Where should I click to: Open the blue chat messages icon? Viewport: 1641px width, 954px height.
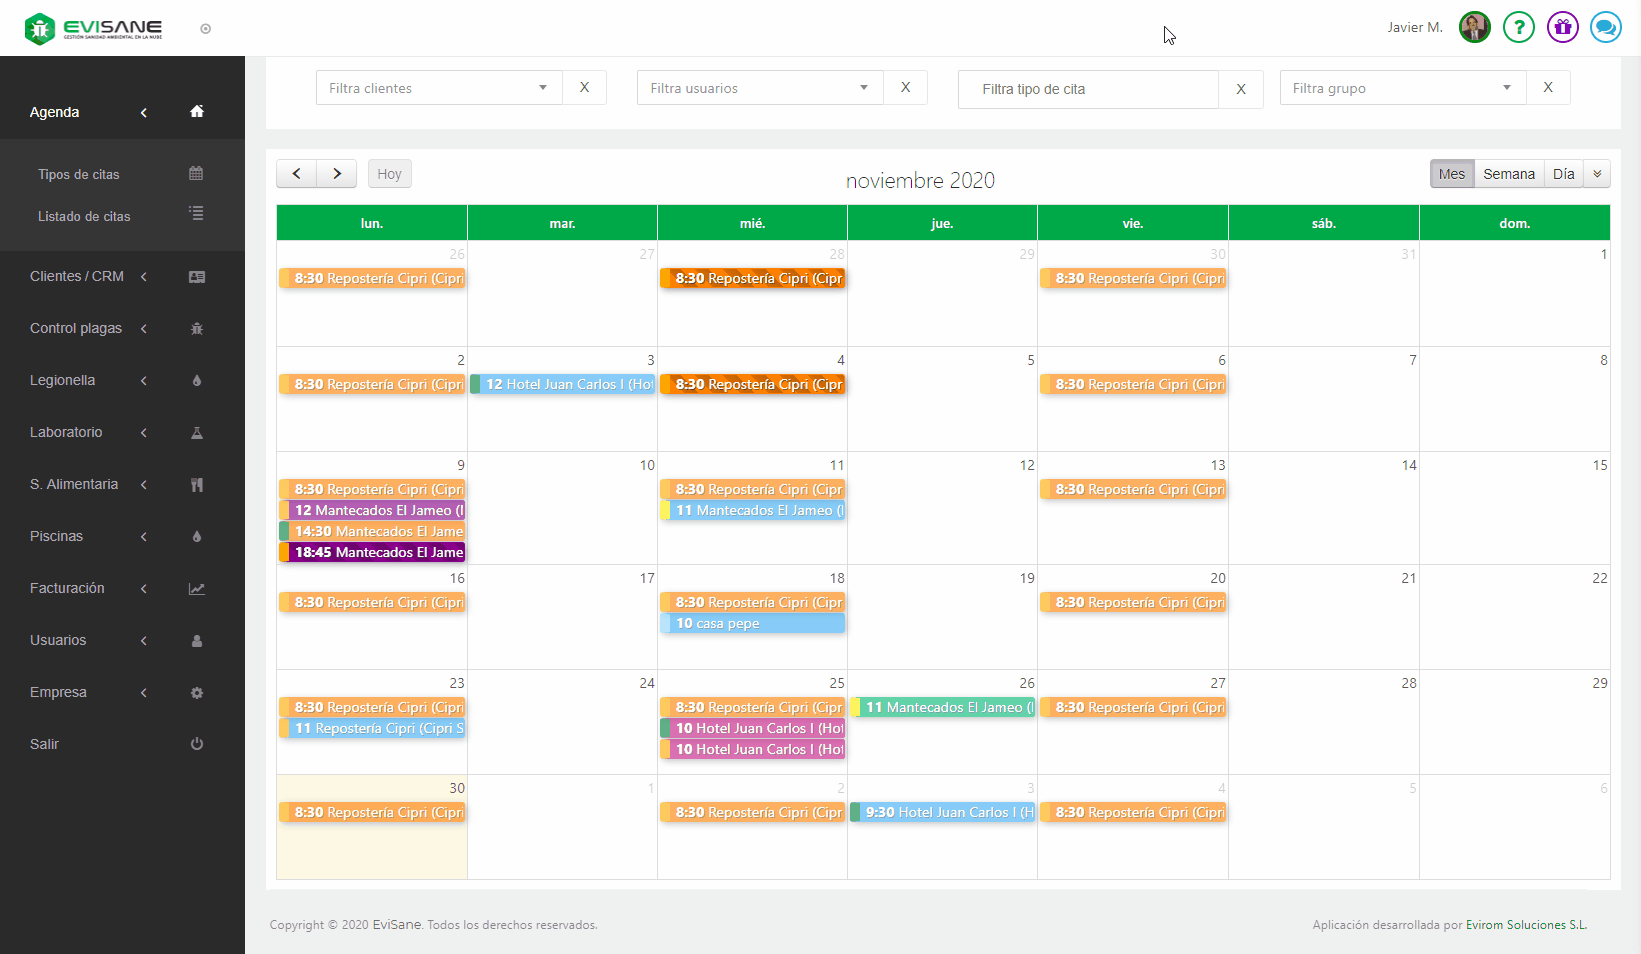tap(1605, 27)
